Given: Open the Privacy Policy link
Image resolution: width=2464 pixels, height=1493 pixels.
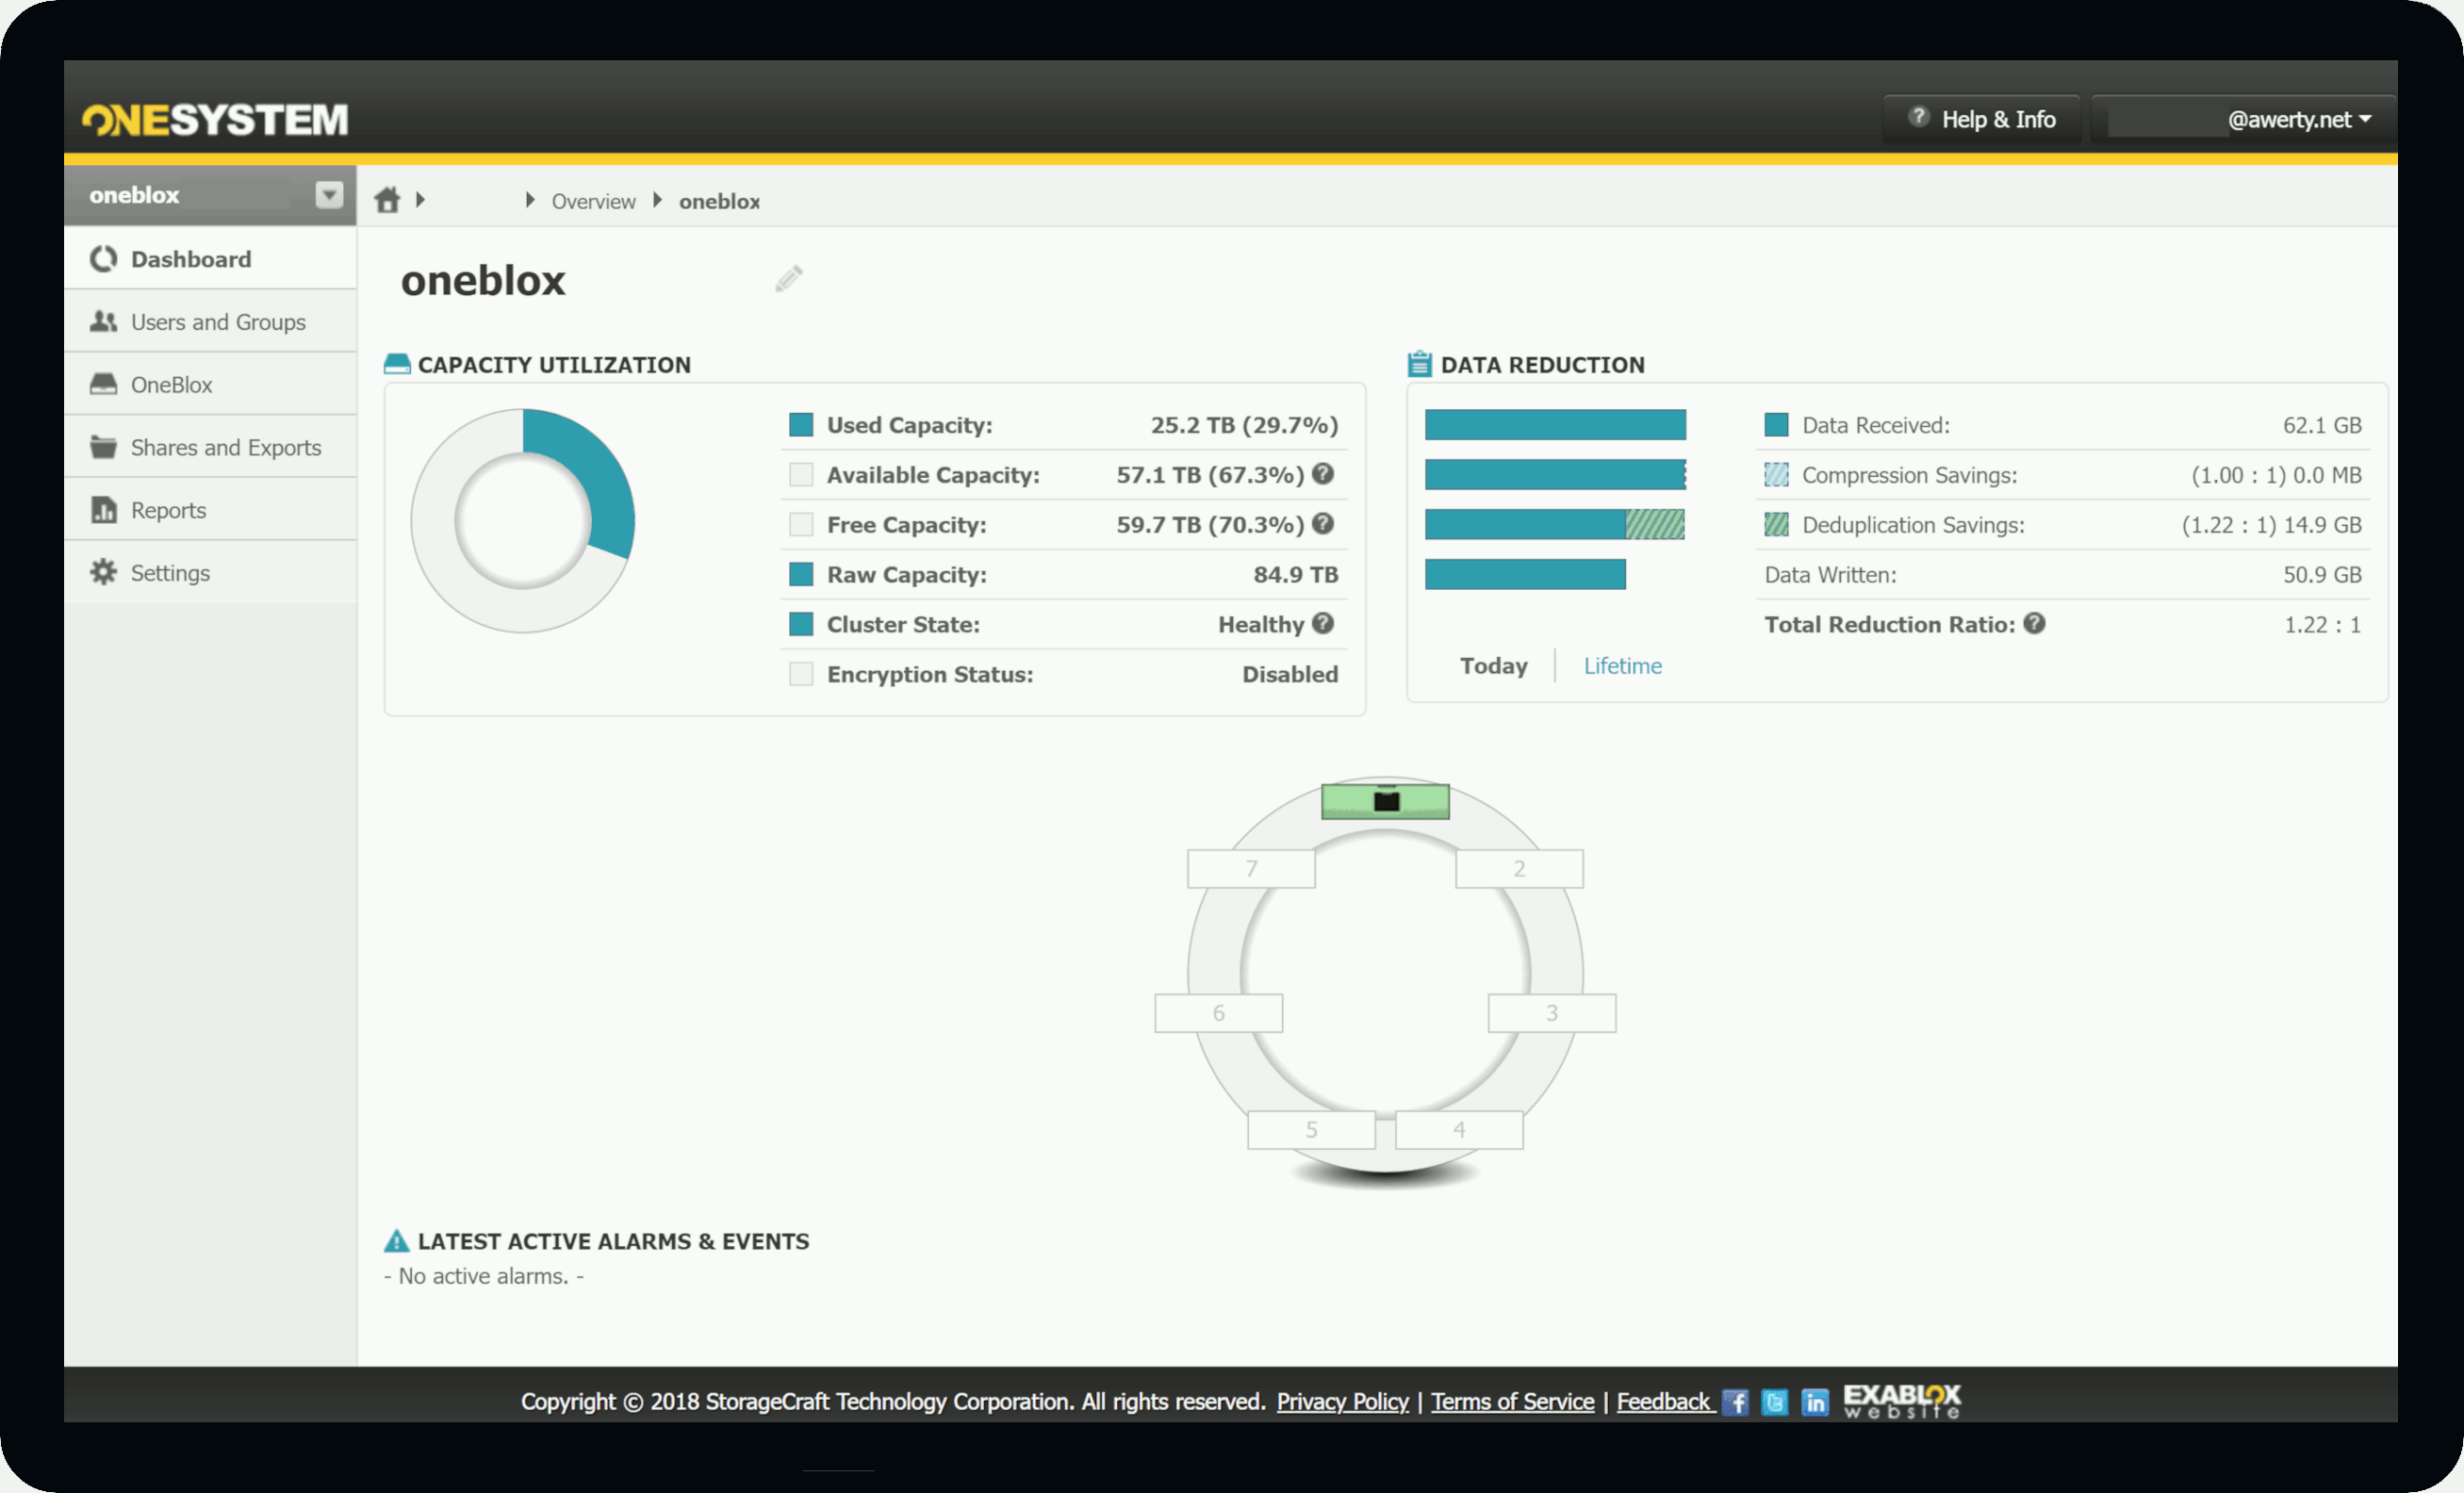Looking at the screenshot, I should [1342, 1402].
